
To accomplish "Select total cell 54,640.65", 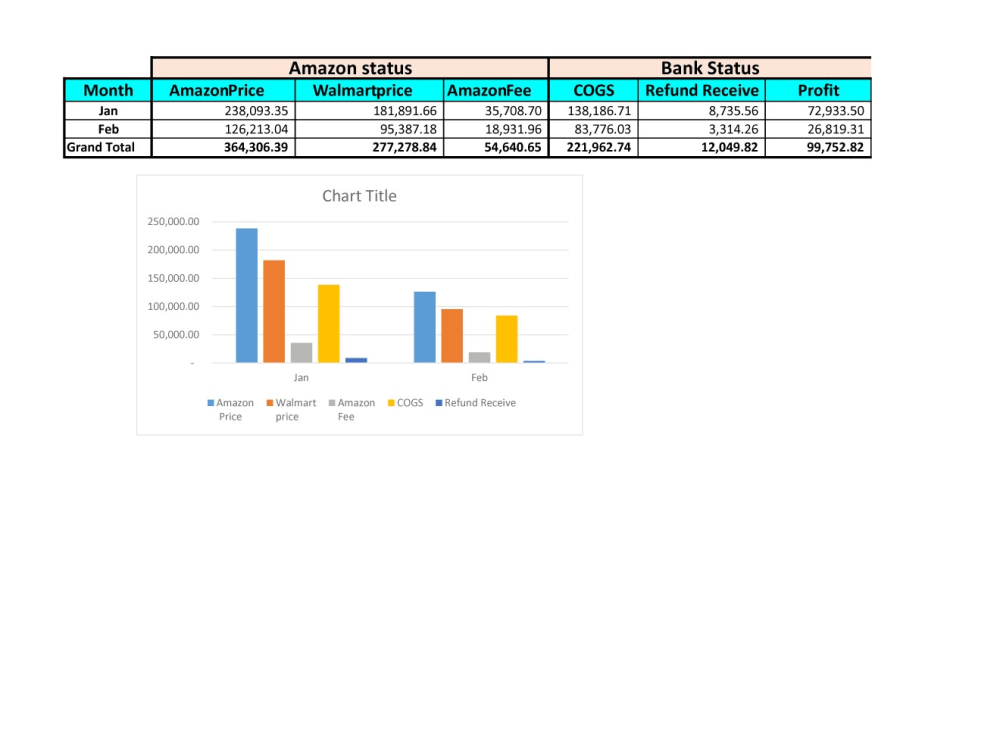I will (496, 147).
